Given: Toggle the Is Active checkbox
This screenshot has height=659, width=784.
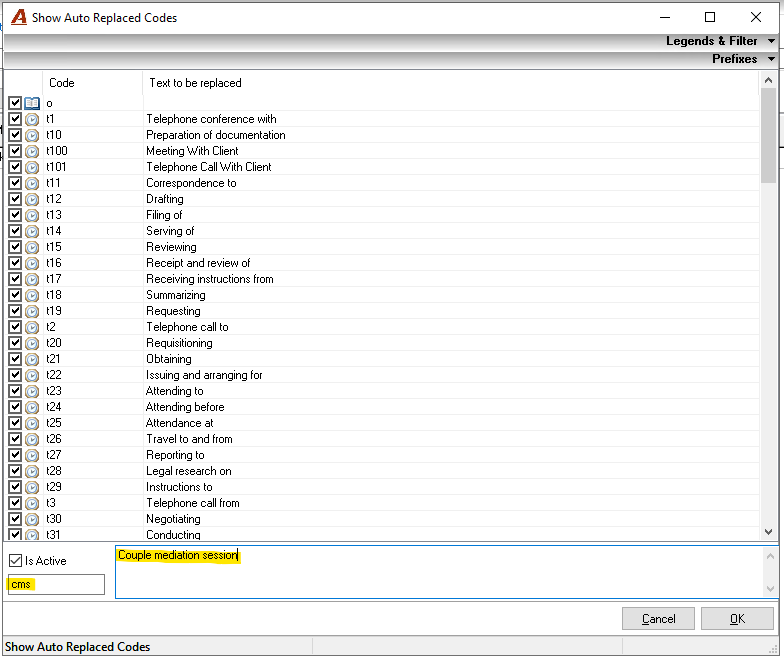Looking at the screenshot, I should tap(16, 560).
